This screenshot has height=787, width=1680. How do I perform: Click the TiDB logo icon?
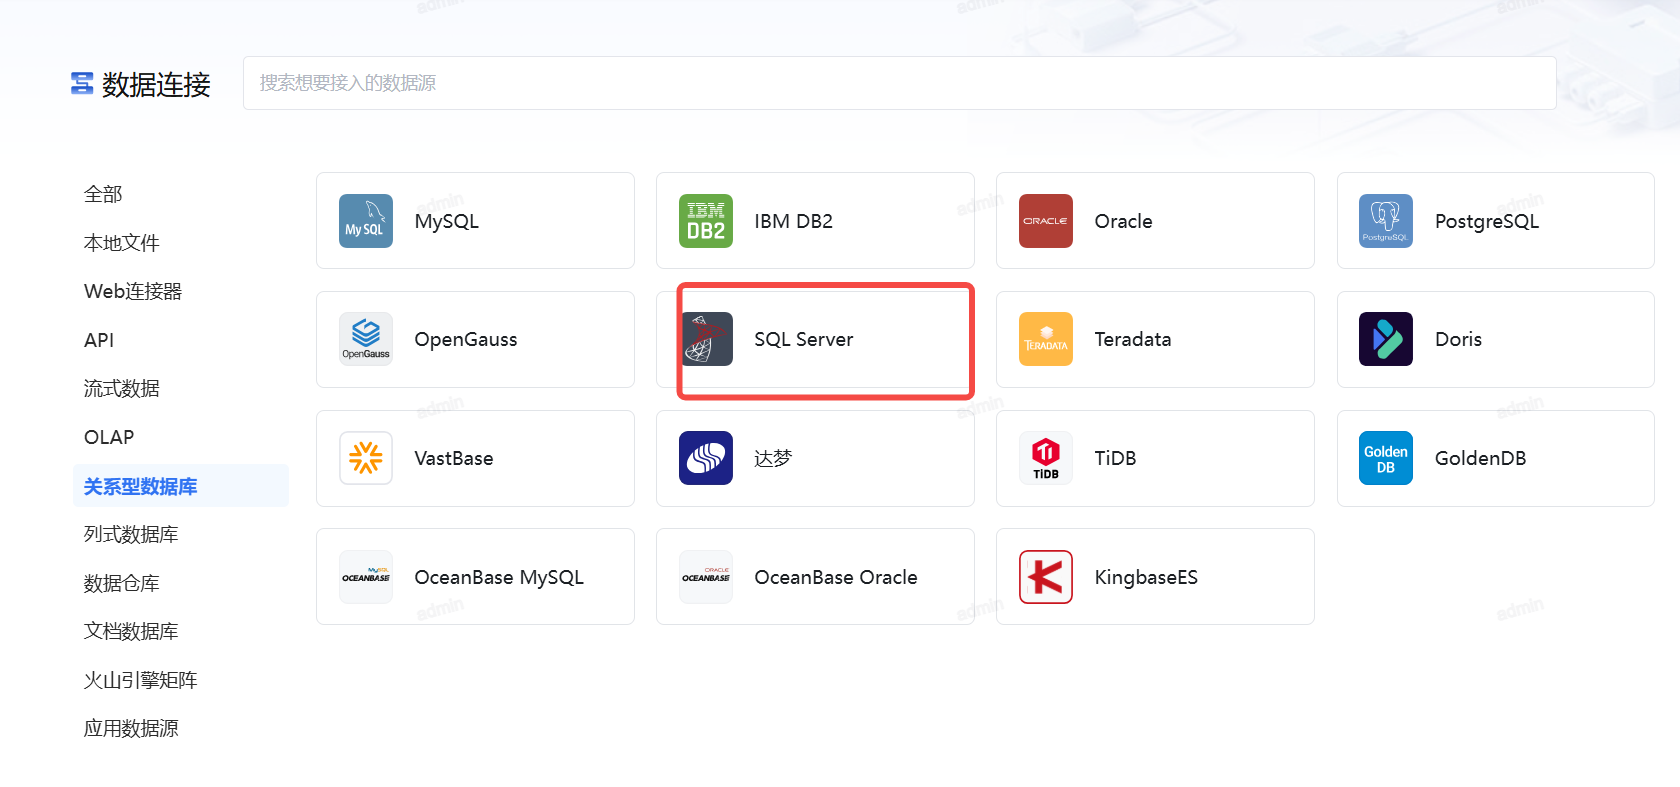pos(1046,458)
